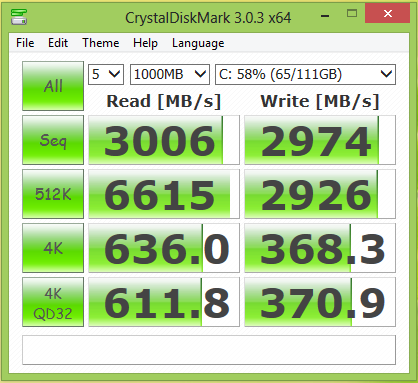Select the 4K write result 368.3
Screen dimensions: 418x383
click(x=320, y=248)
